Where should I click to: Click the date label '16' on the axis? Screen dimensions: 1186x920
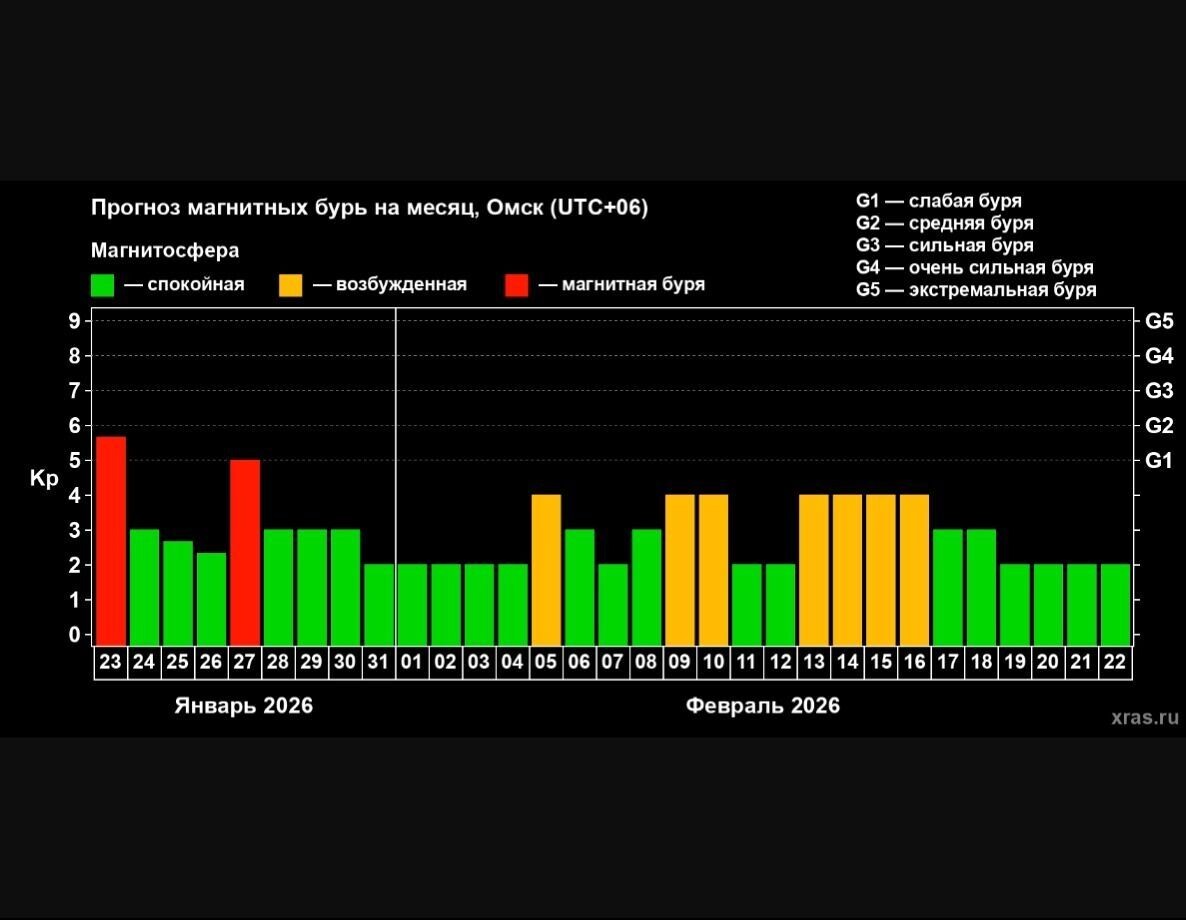pos(914,662)
